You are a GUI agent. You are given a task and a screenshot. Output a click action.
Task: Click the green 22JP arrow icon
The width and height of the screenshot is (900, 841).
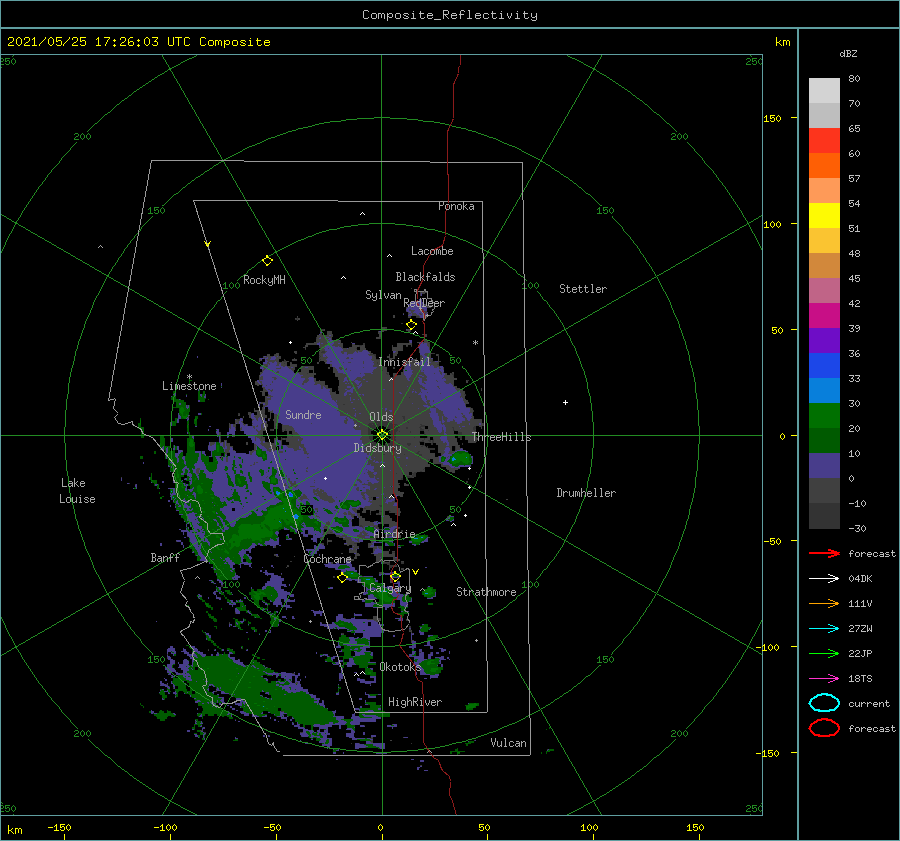tap(824, 653)
